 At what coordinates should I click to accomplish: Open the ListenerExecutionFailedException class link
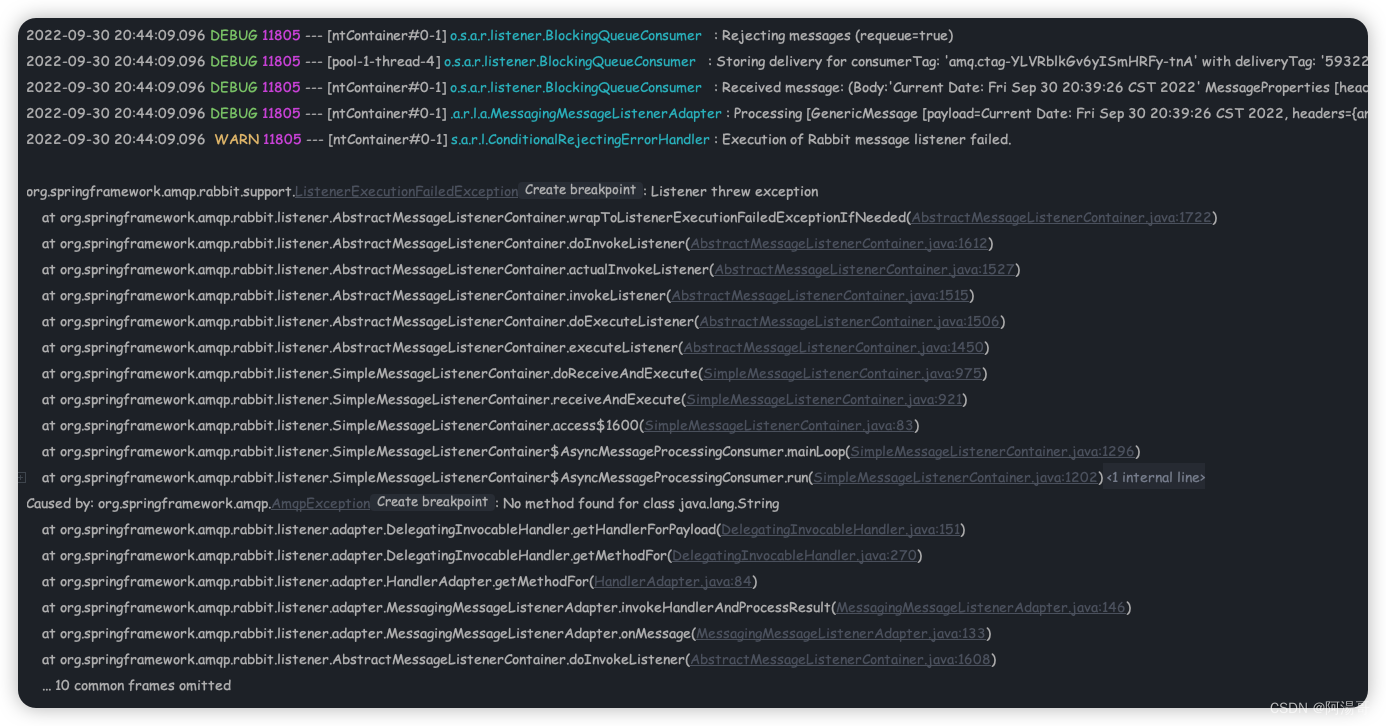[406, 191]
